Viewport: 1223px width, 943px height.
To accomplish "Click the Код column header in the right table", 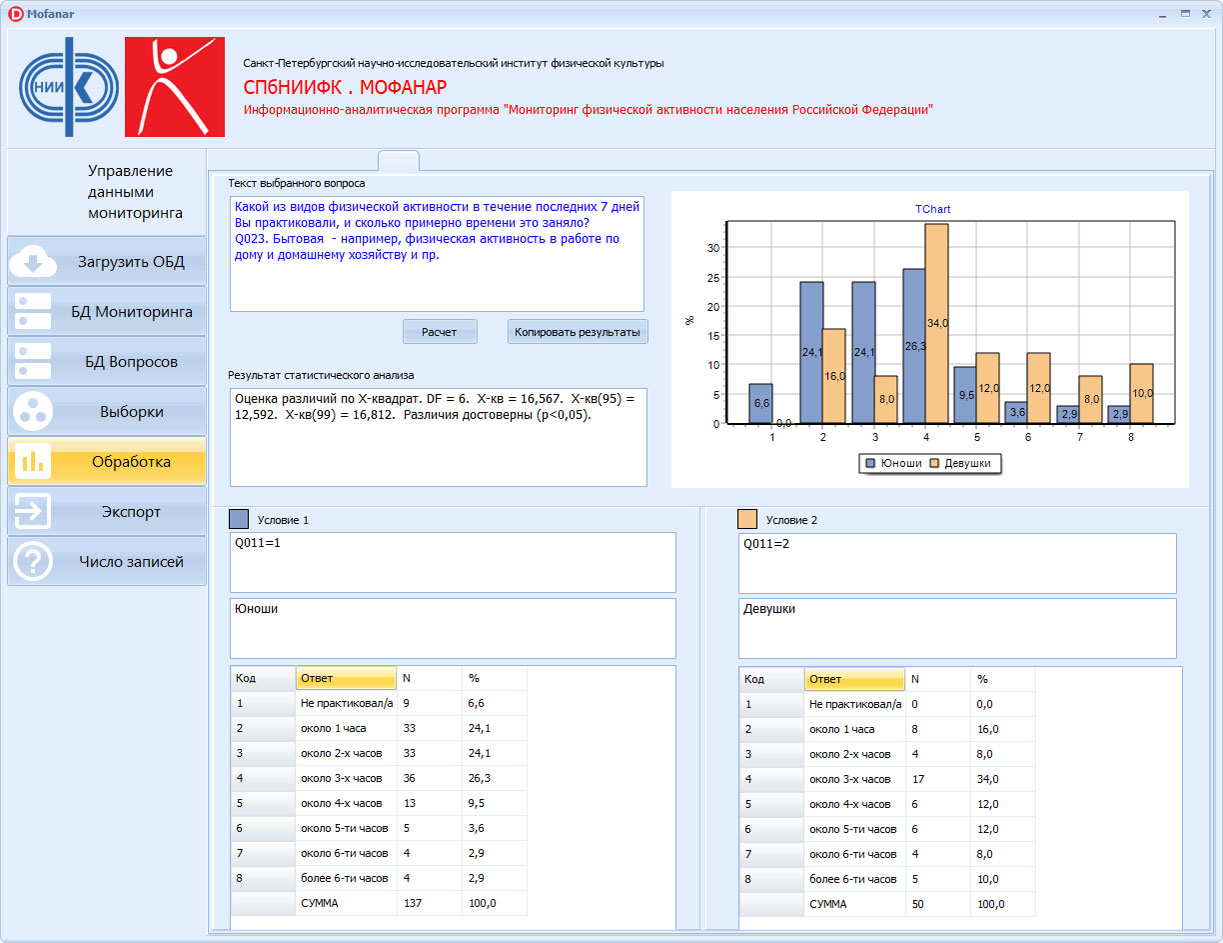I will (772, 679).
